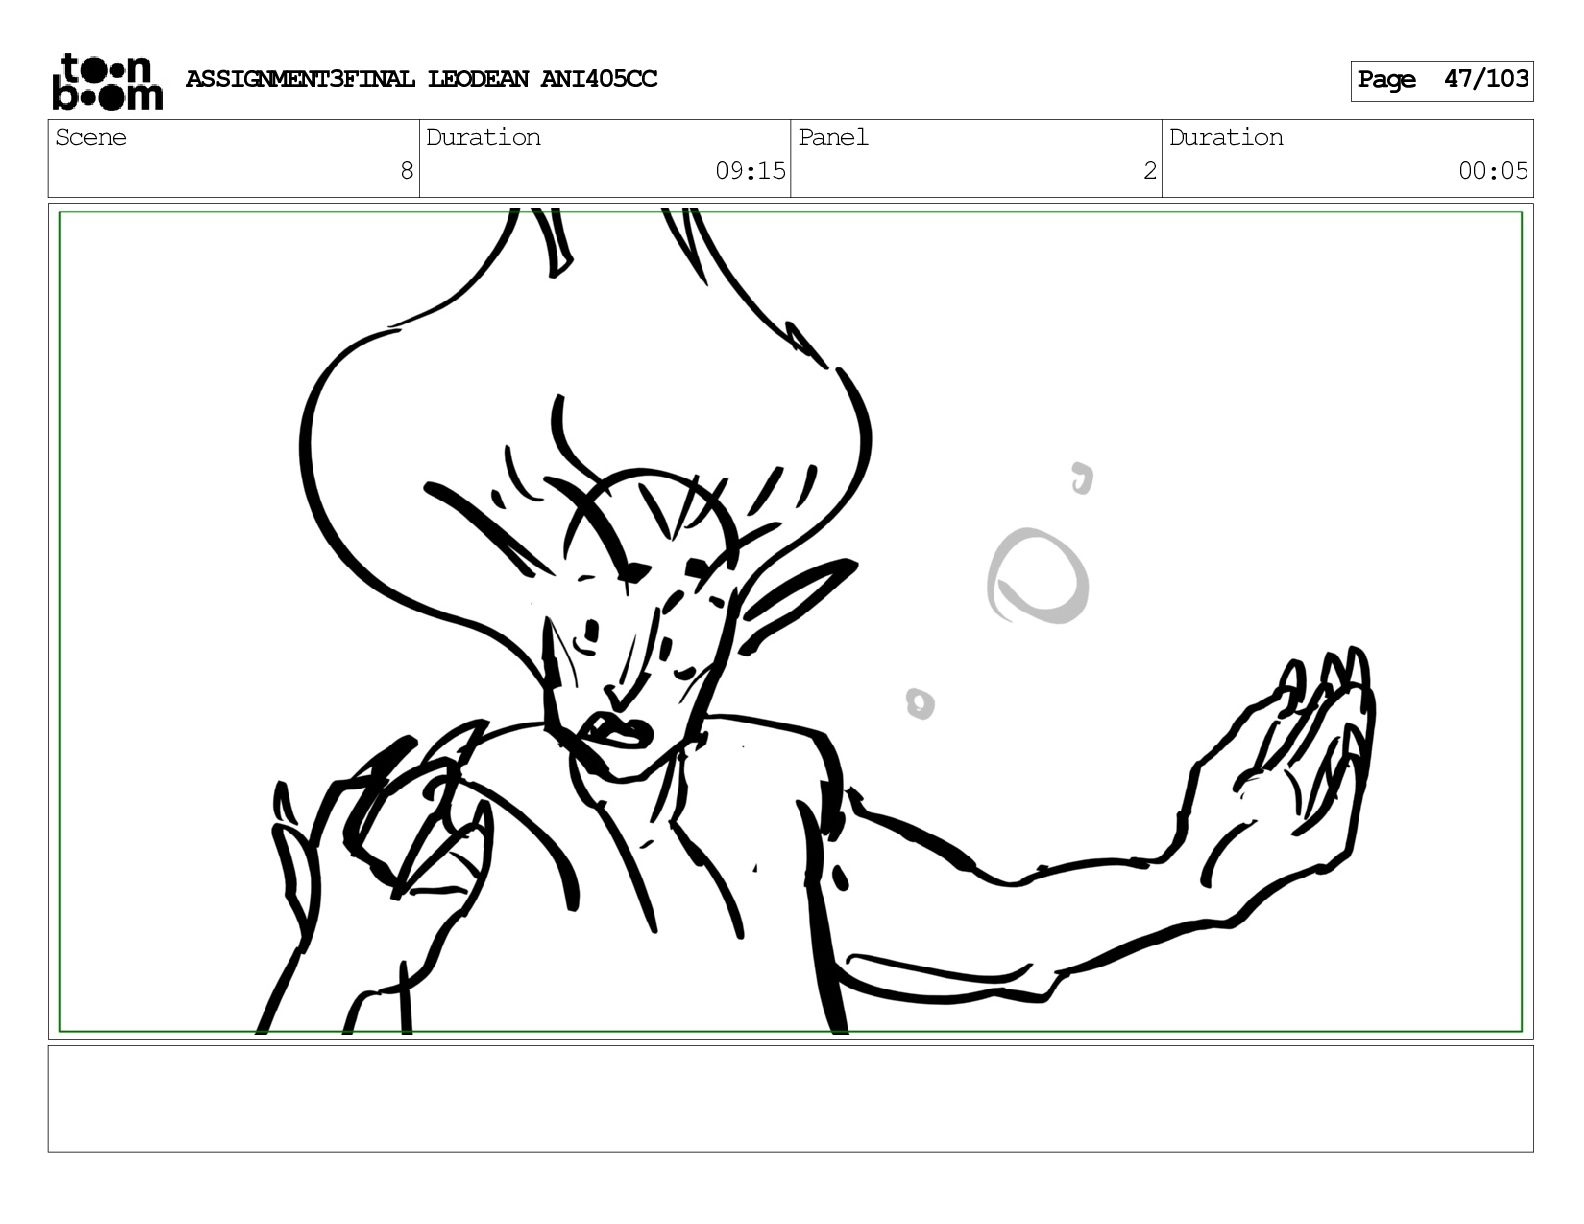Image resolution: width=1584 pixels, height=1224 pixels.
Task: Click the Panel label
Action: click(x=833, y=137)
